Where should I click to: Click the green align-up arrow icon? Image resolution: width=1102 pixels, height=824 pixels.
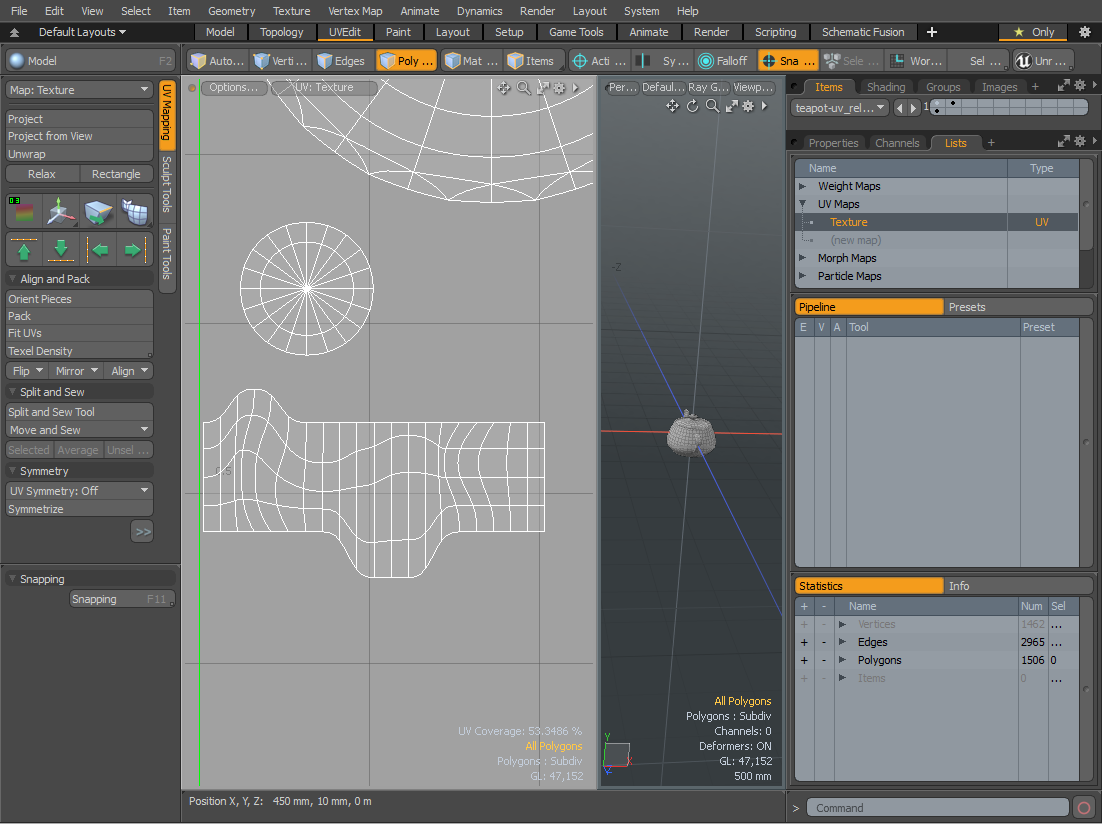pyautogui.click(x=24, y=249)
